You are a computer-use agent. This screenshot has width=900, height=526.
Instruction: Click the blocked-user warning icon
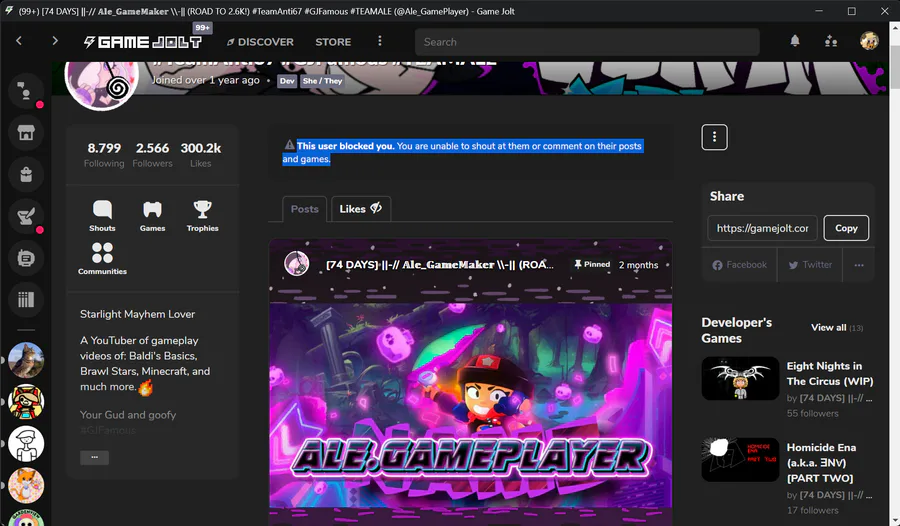pyautogui.click(x=289, y=145)
